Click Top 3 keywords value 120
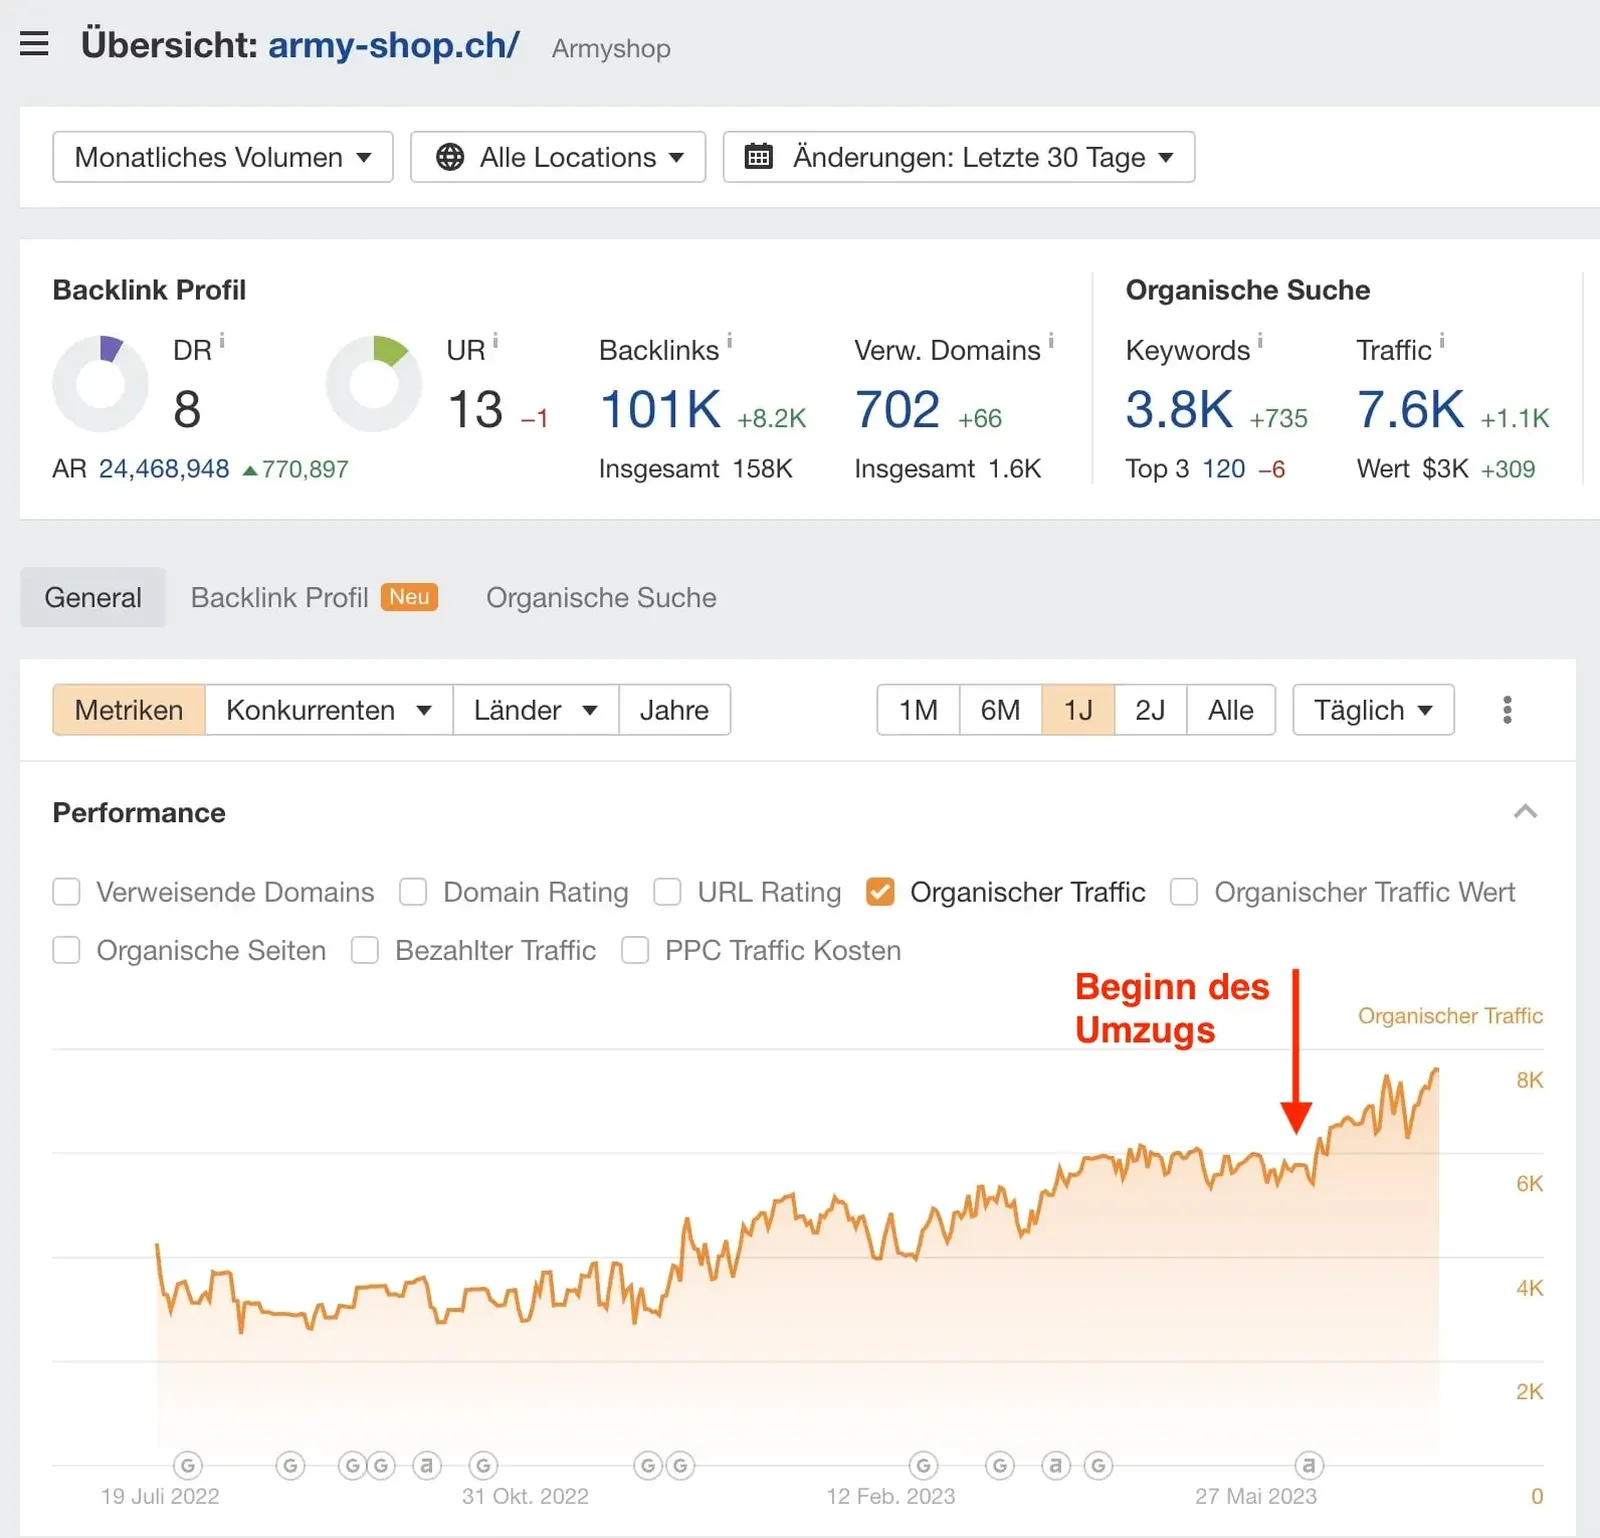This screenshot has width=1600, height=1538. pos(1224,469)
